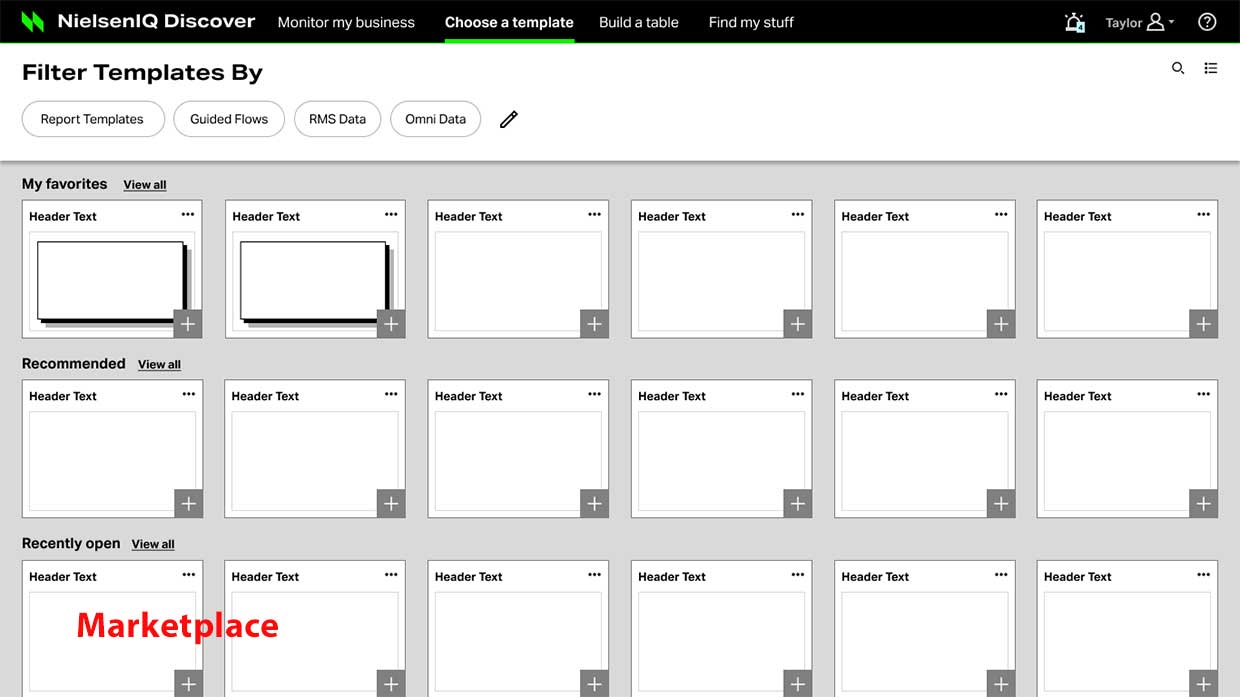
Task: Open sixth Recommended template thumbnail
Action: pos(1127,461)
